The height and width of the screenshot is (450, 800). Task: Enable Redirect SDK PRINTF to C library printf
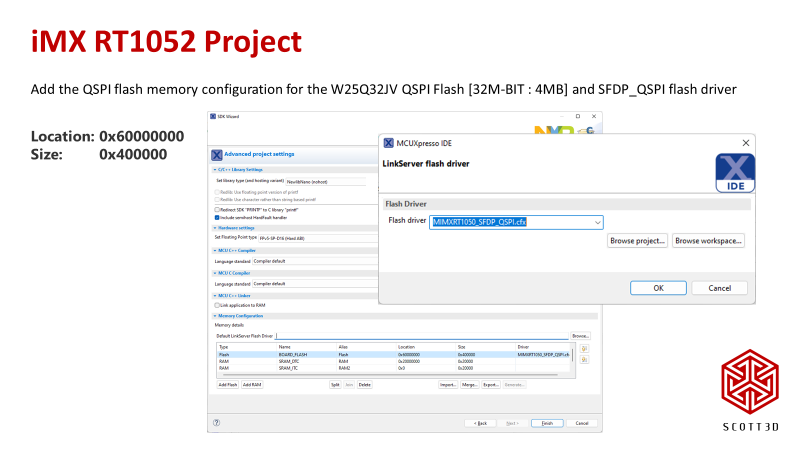pos(217,210)
